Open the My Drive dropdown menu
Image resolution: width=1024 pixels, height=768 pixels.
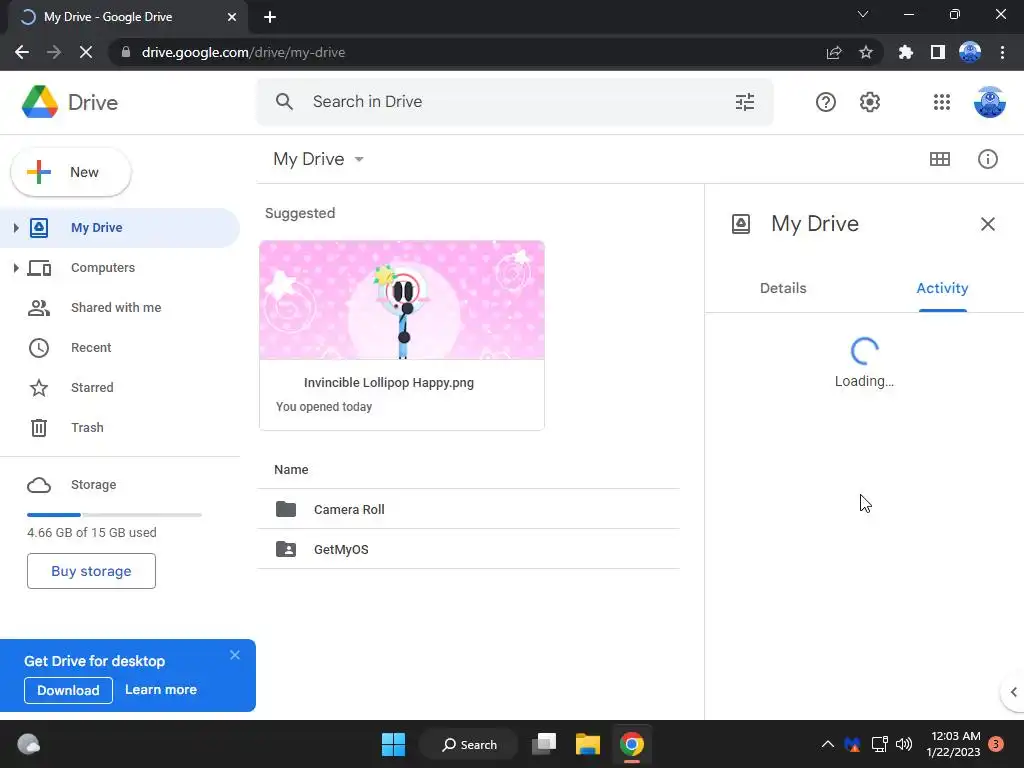click(319, 159)
